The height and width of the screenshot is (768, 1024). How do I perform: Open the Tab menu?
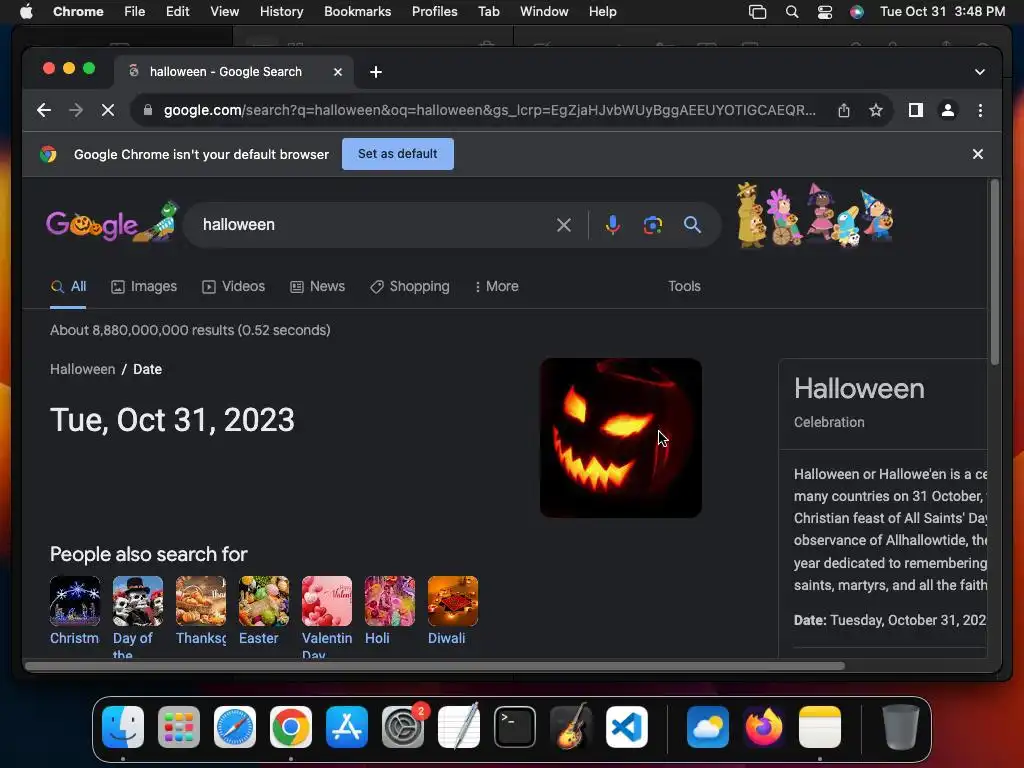[x=488, y=12]
